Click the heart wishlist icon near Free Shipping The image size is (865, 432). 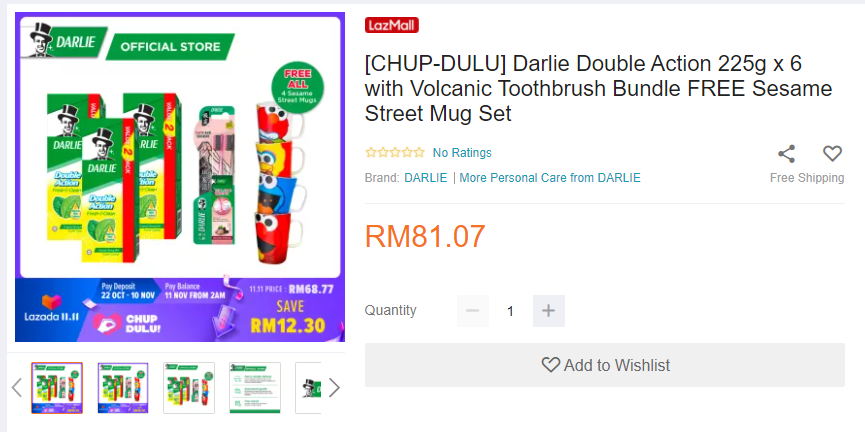pos(832,153)
